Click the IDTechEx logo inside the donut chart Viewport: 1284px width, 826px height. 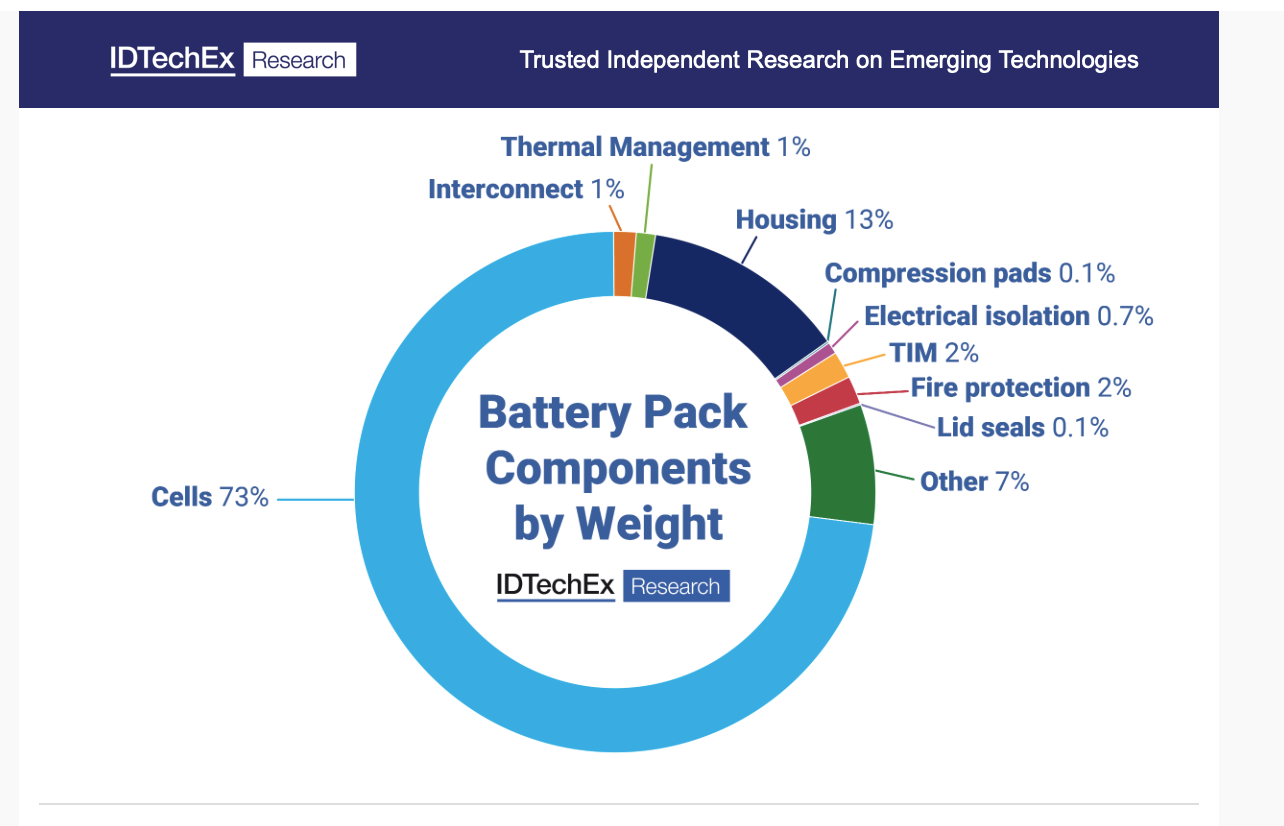tap(555, 585)
